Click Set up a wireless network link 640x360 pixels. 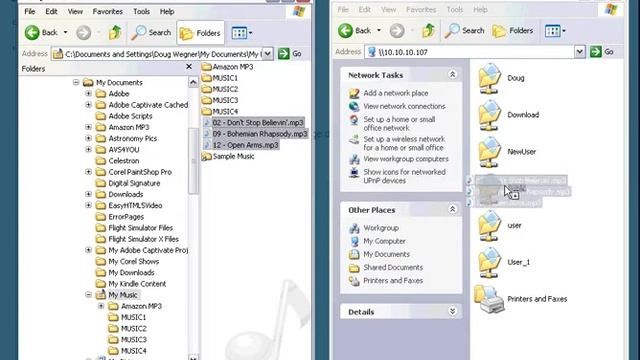point(404,143)
